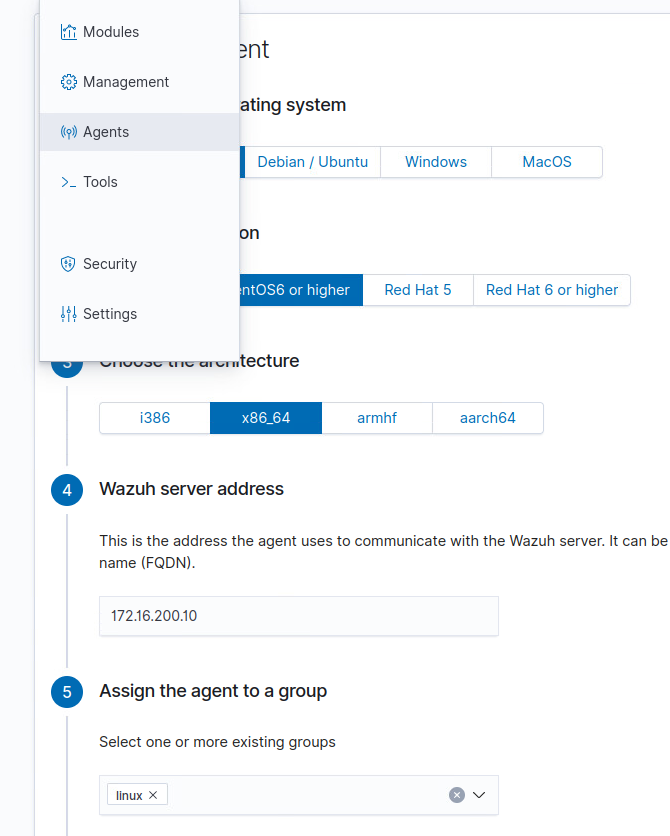Choose the aarch64 architecture button
This screenshot has height=836, width=670.
point(487,418)
